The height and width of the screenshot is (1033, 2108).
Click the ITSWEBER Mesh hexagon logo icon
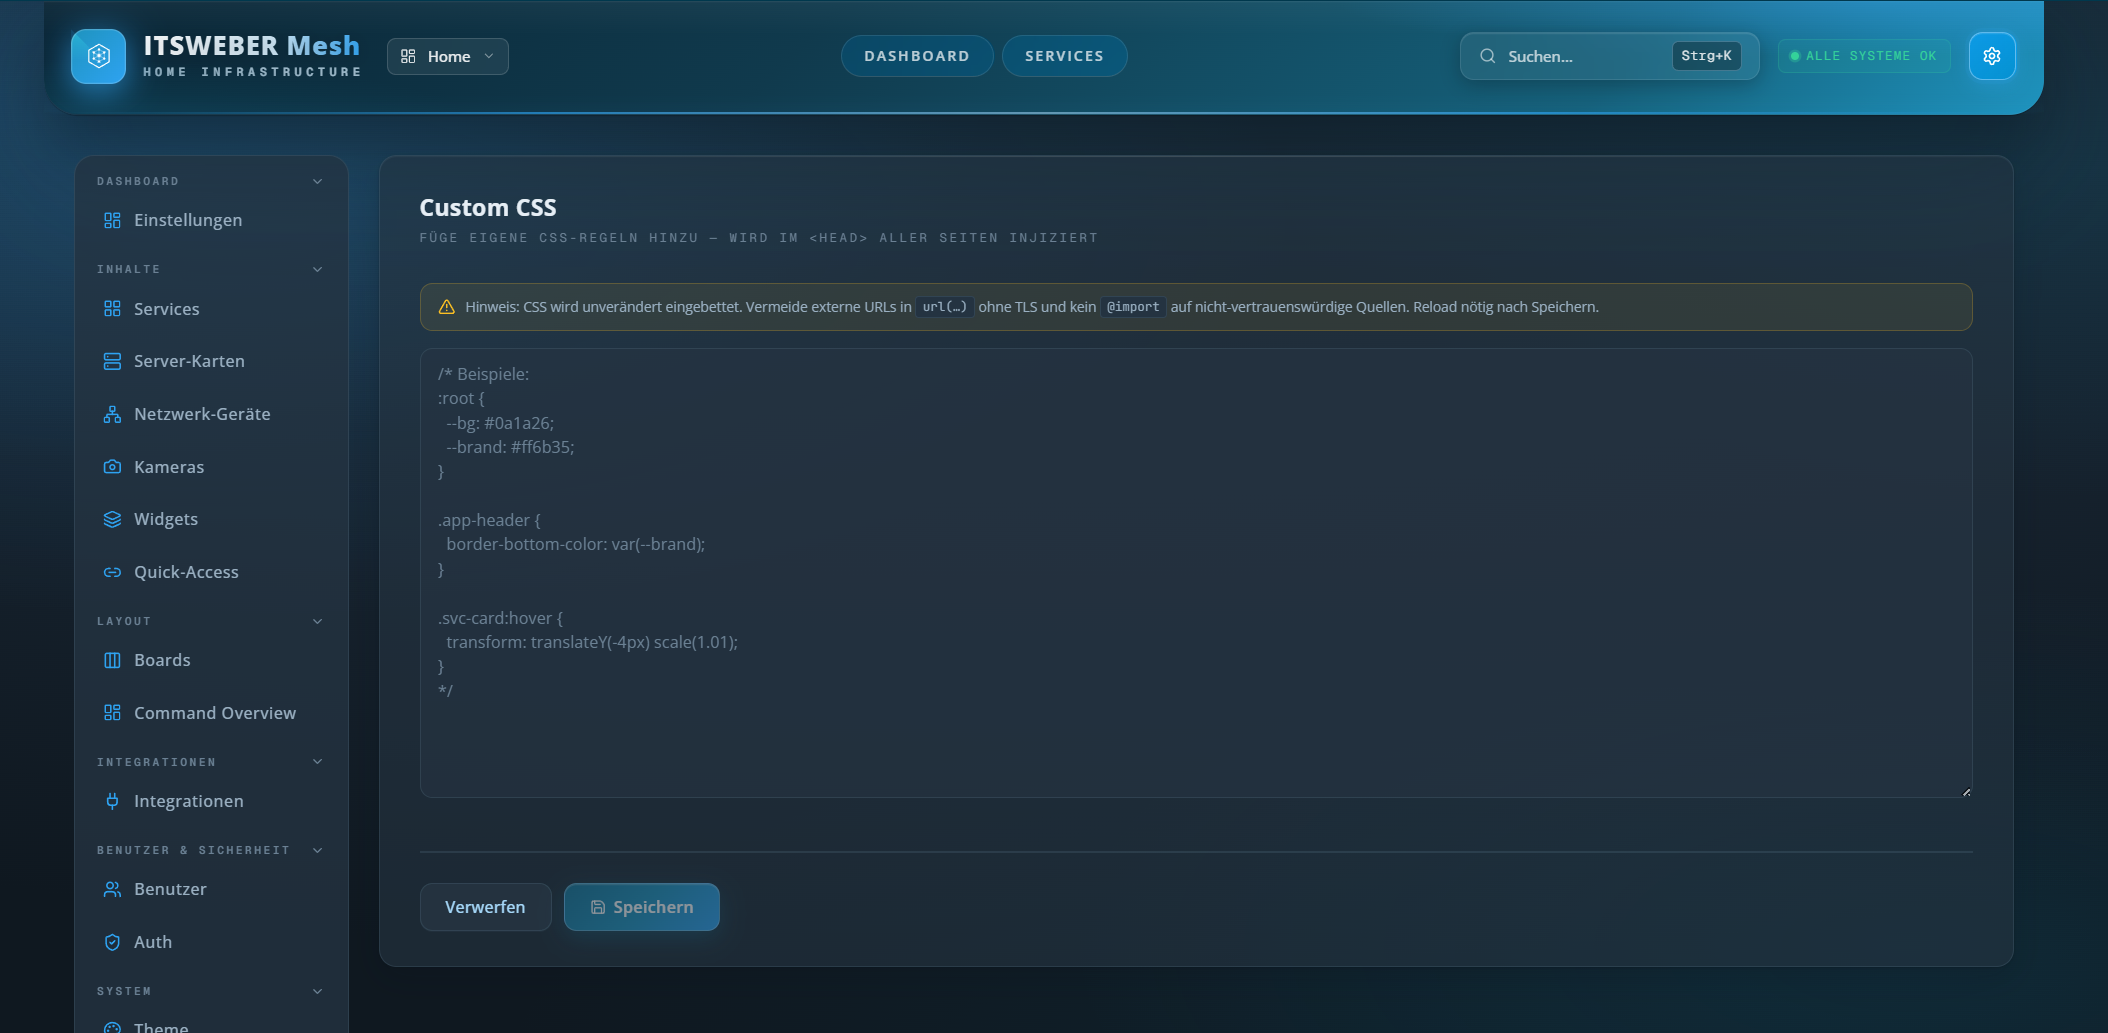[x=98, y=56]
